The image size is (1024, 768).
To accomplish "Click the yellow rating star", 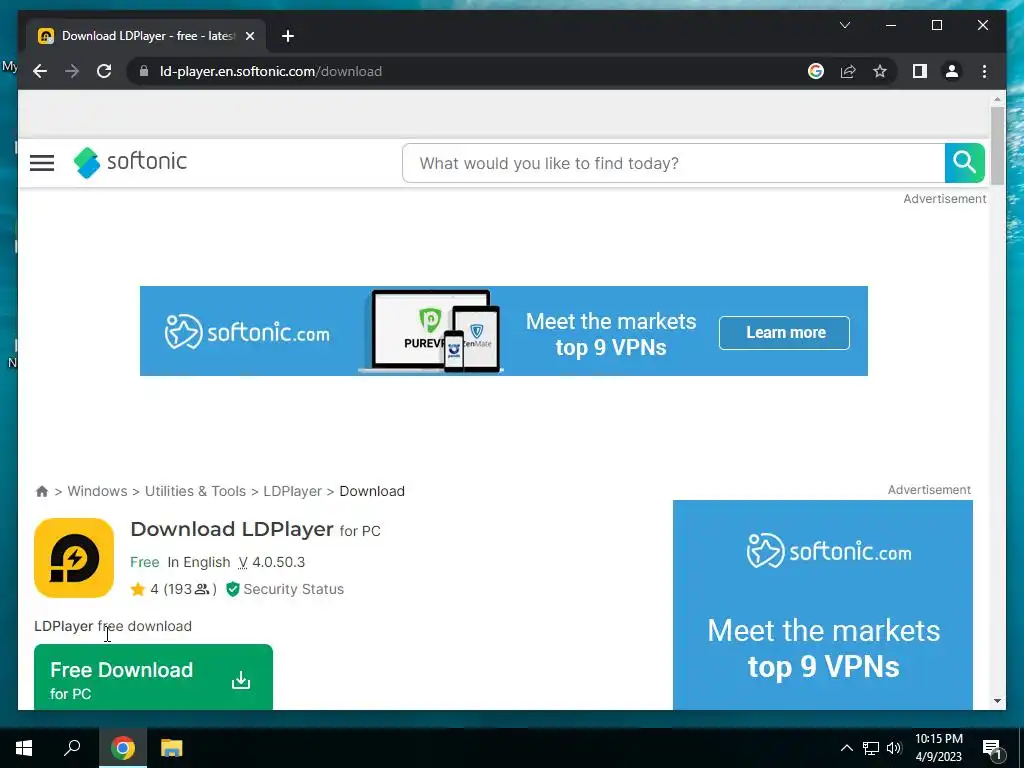I will 138,589.
